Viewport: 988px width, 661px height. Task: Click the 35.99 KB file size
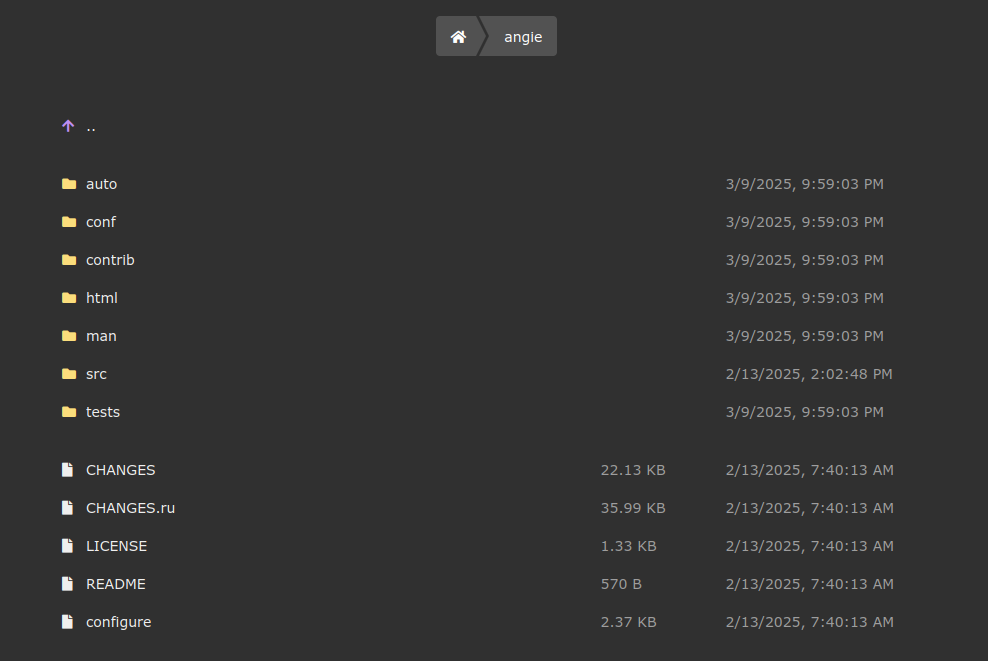(x=633, y=508)
